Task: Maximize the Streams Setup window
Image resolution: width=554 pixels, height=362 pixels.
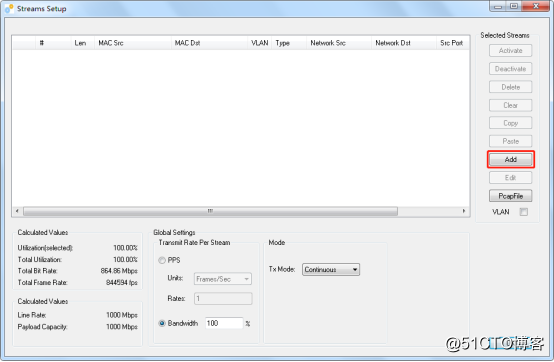Action: 514,6
